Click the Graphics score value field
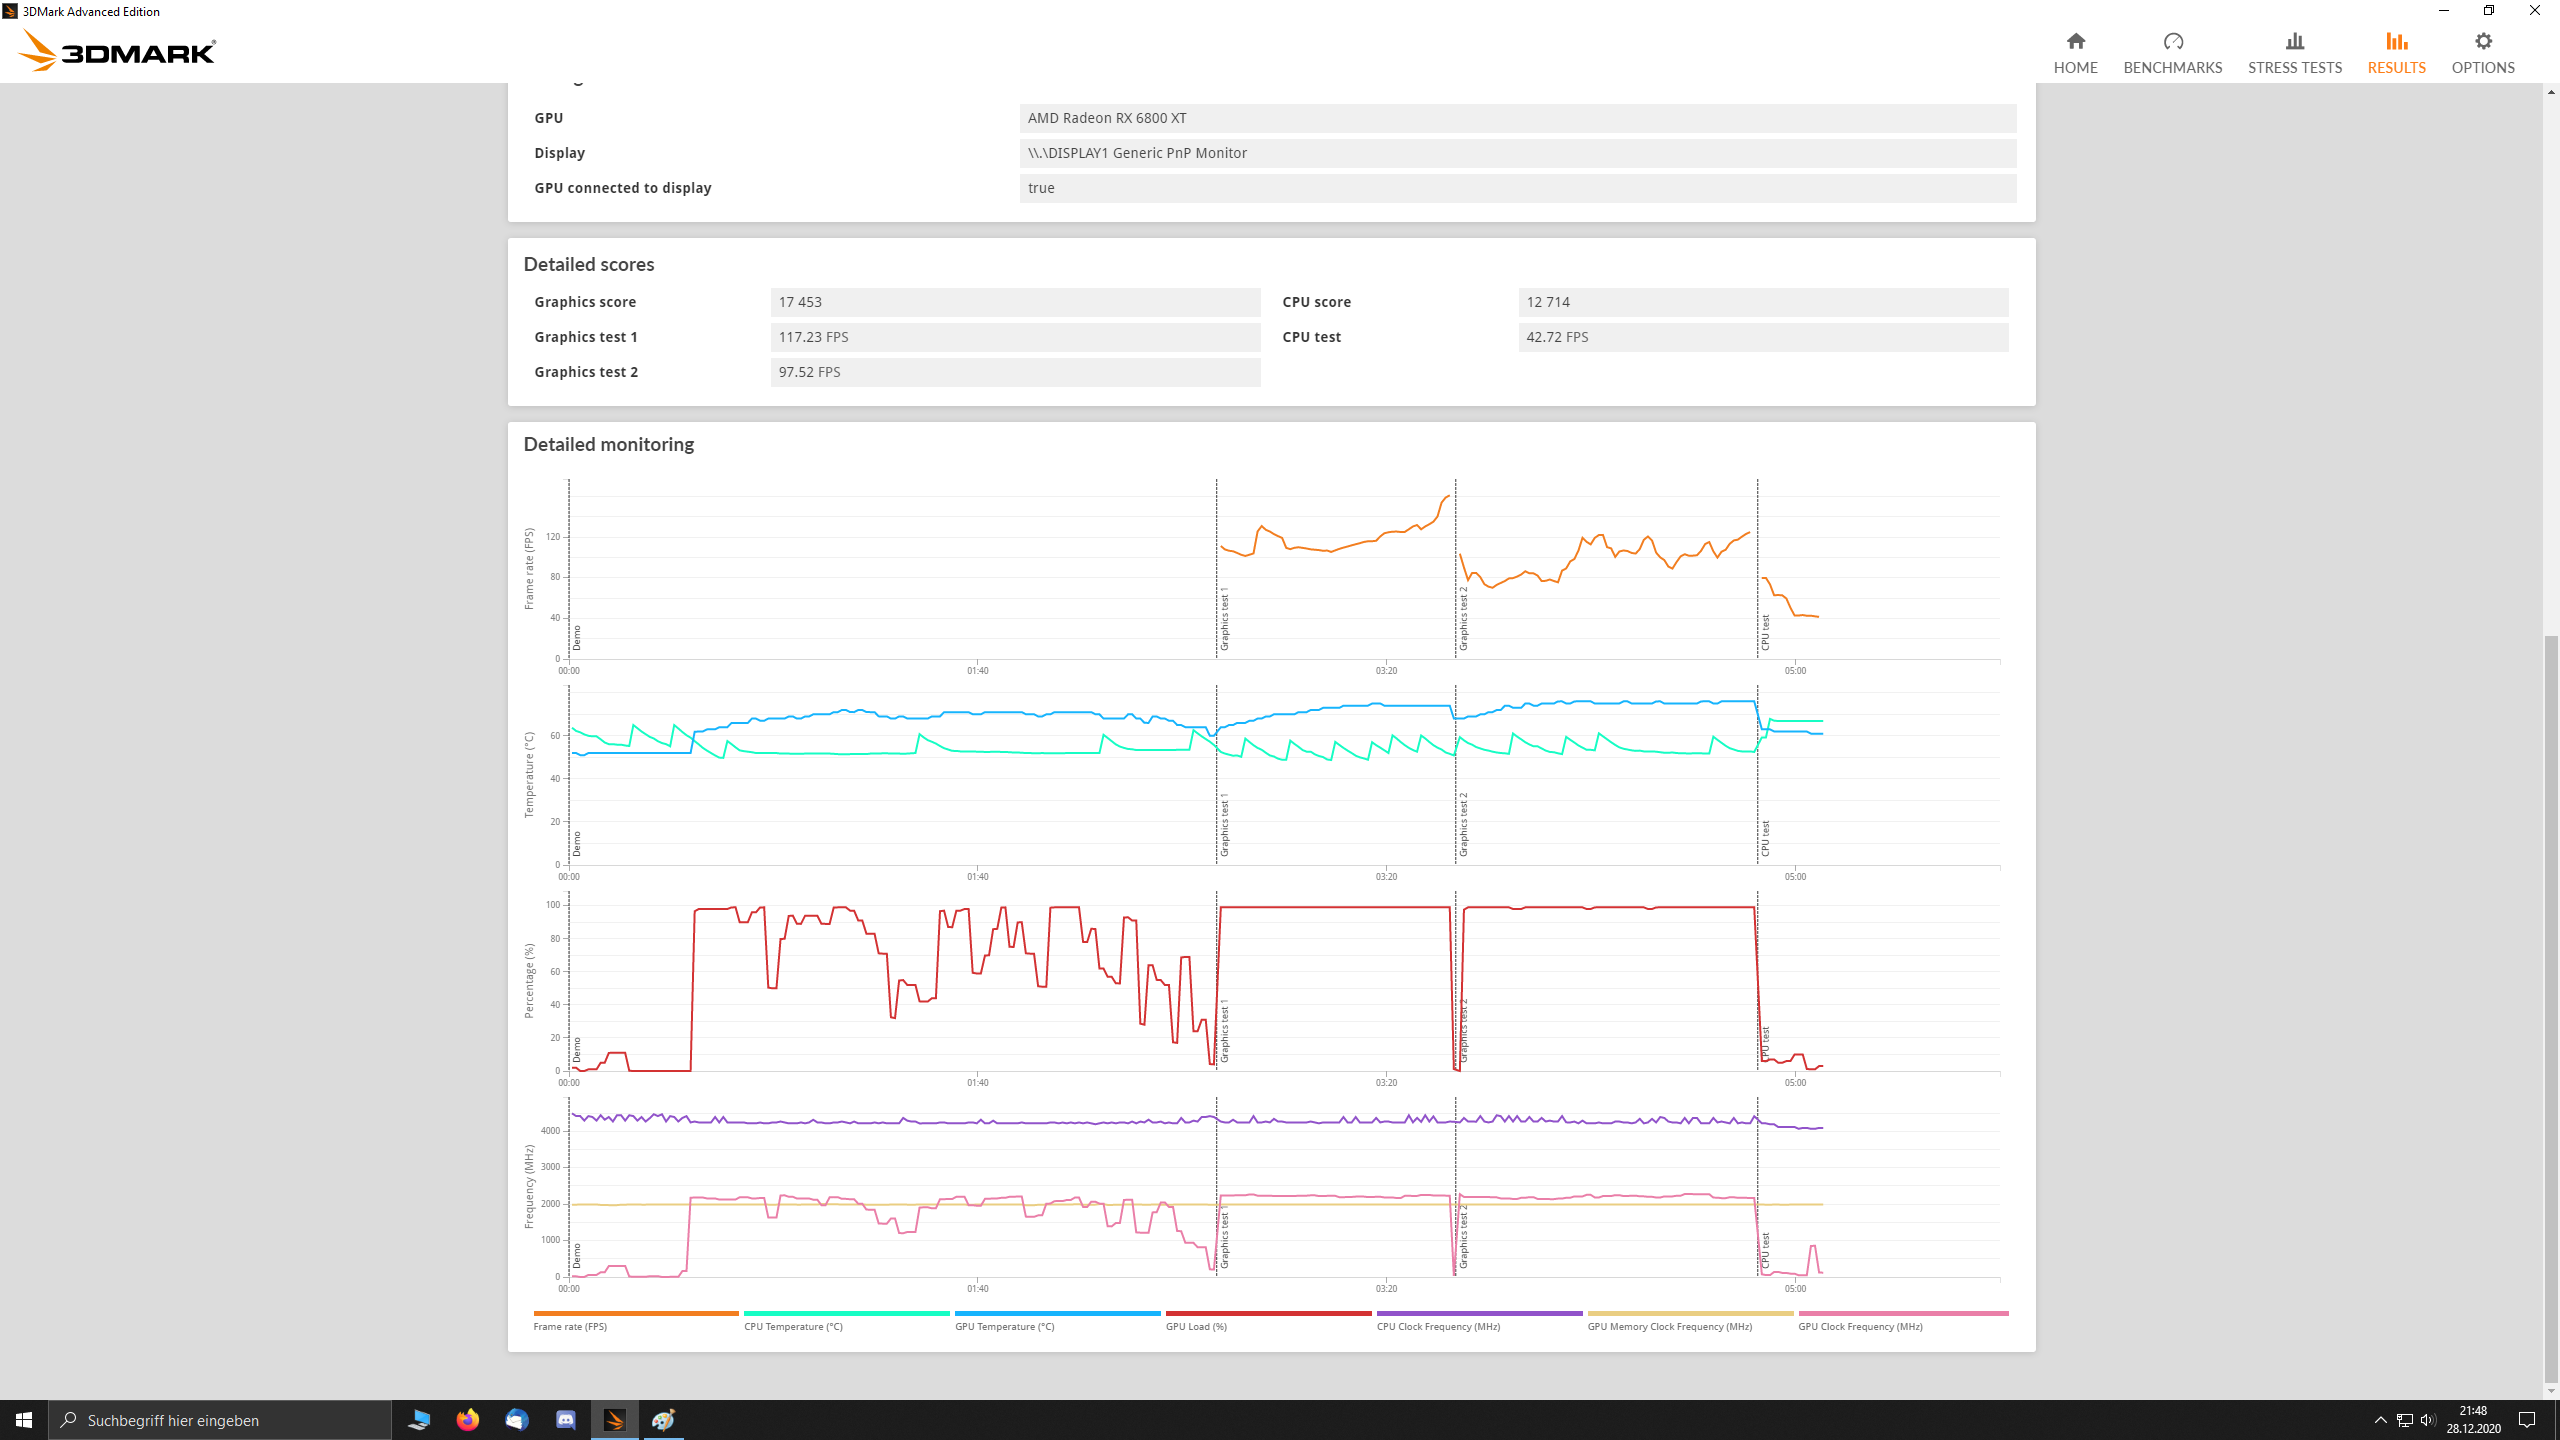Viewport: 2560px width, 1440px height. [1015, 302]
